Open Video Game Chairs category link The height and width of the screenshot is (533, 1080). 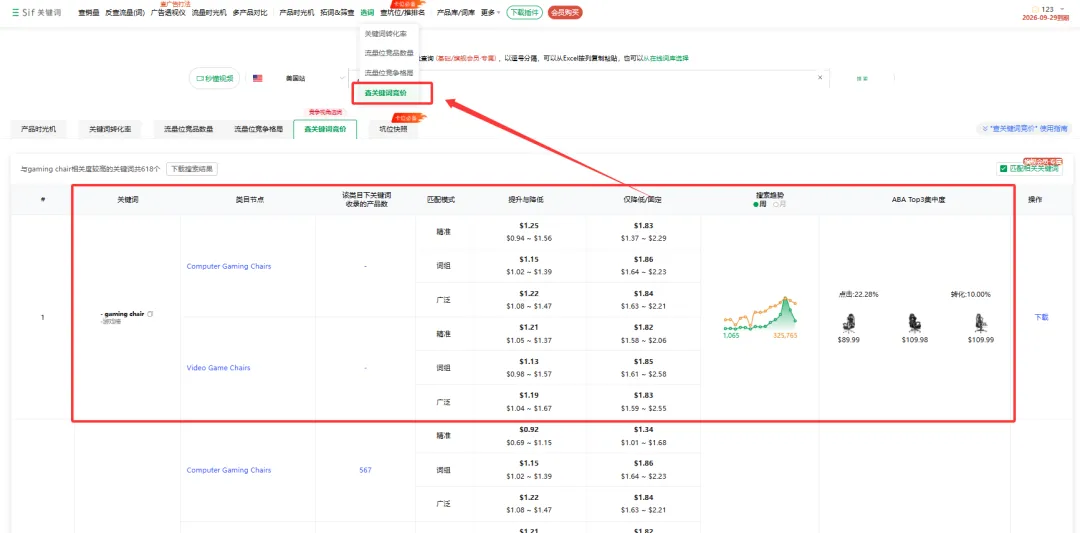(x=218, y=368)
